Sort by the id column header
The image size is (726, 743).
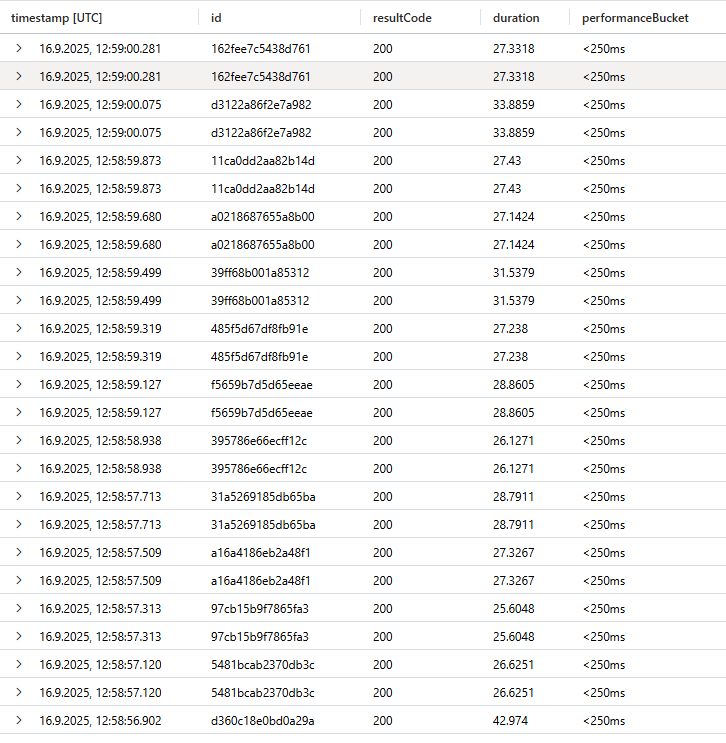pos(216,18)
